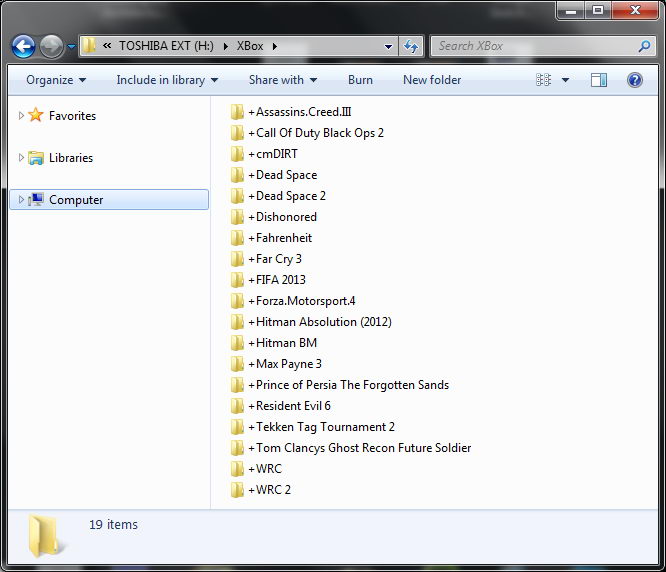This screenshot has width=666, height=572.
Task: Click New folder in the toolbar
Action: (x=432, y=80)
